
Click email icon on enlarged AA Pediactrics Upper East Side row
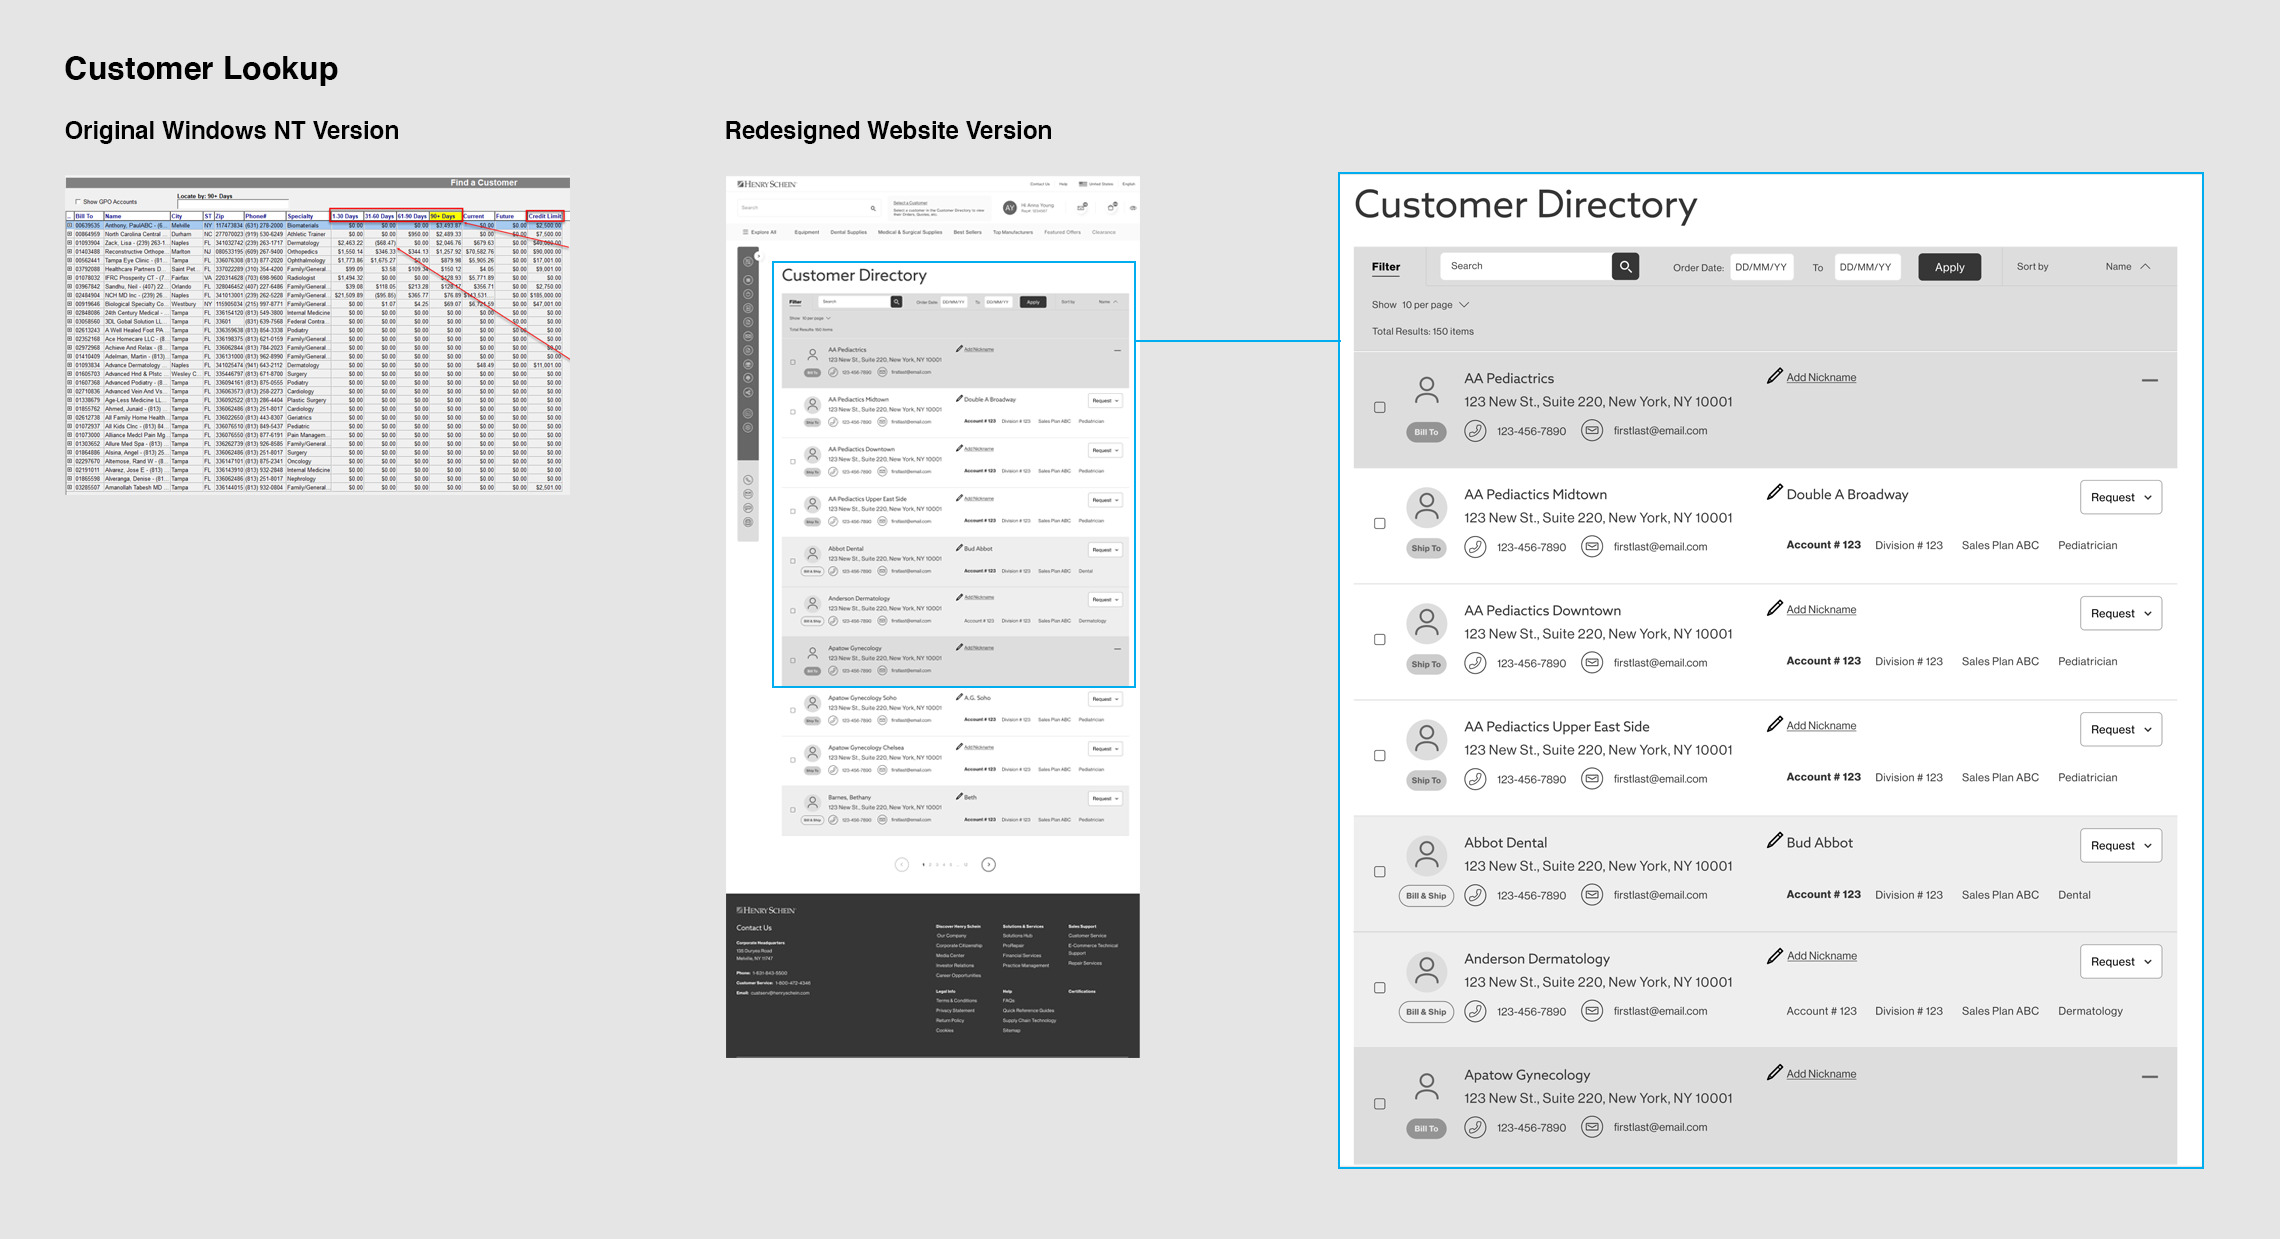[x=1592, y=779]
